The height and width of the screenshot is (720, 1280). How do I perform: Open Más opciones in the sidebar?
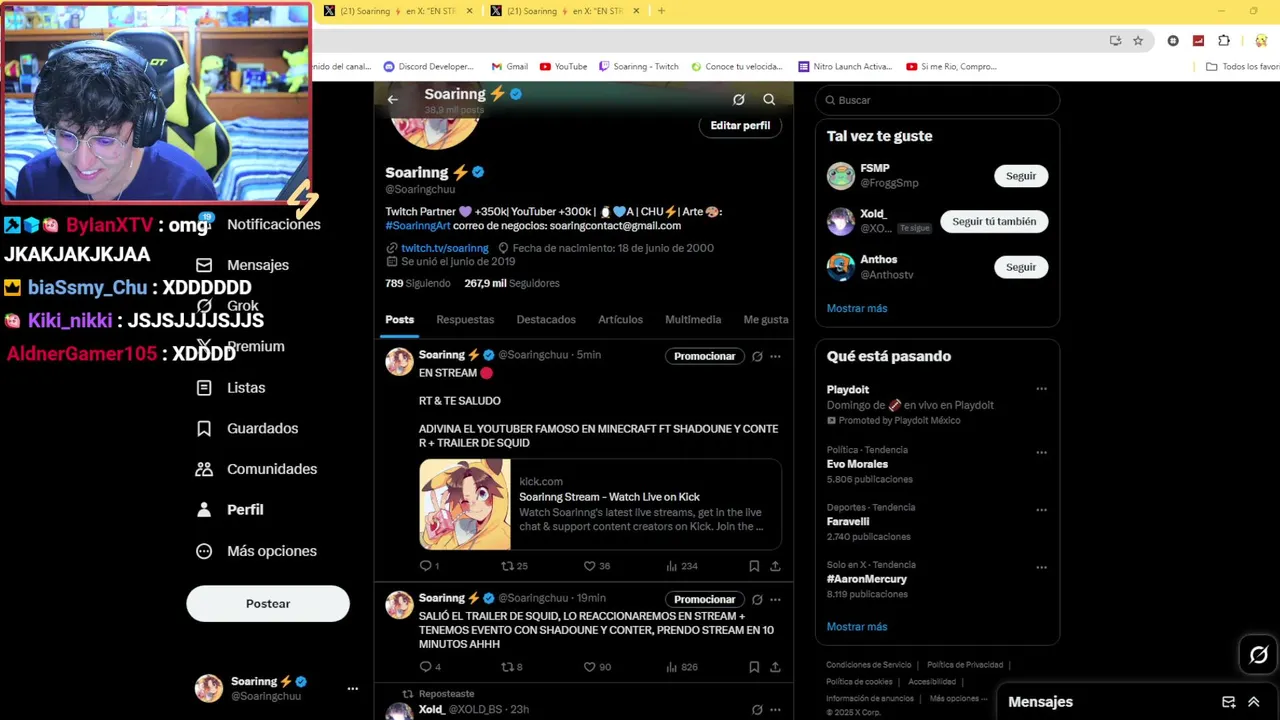tap(257, 551)
